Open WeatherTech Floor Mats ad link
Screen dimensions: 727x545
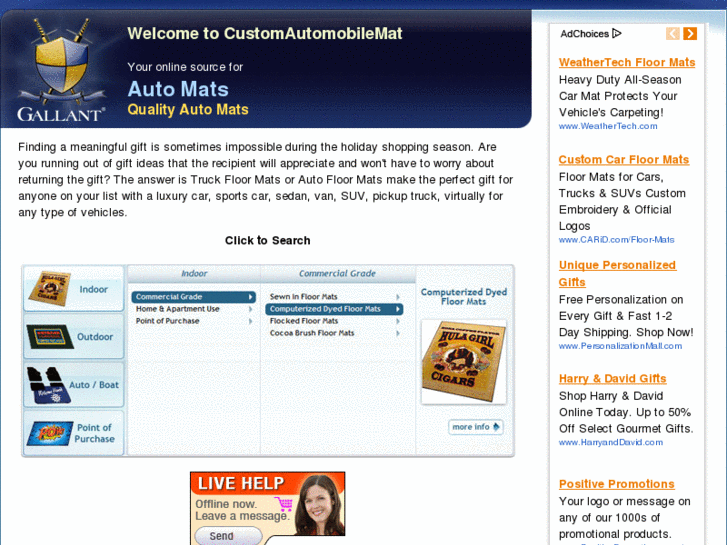click(627, 62)
